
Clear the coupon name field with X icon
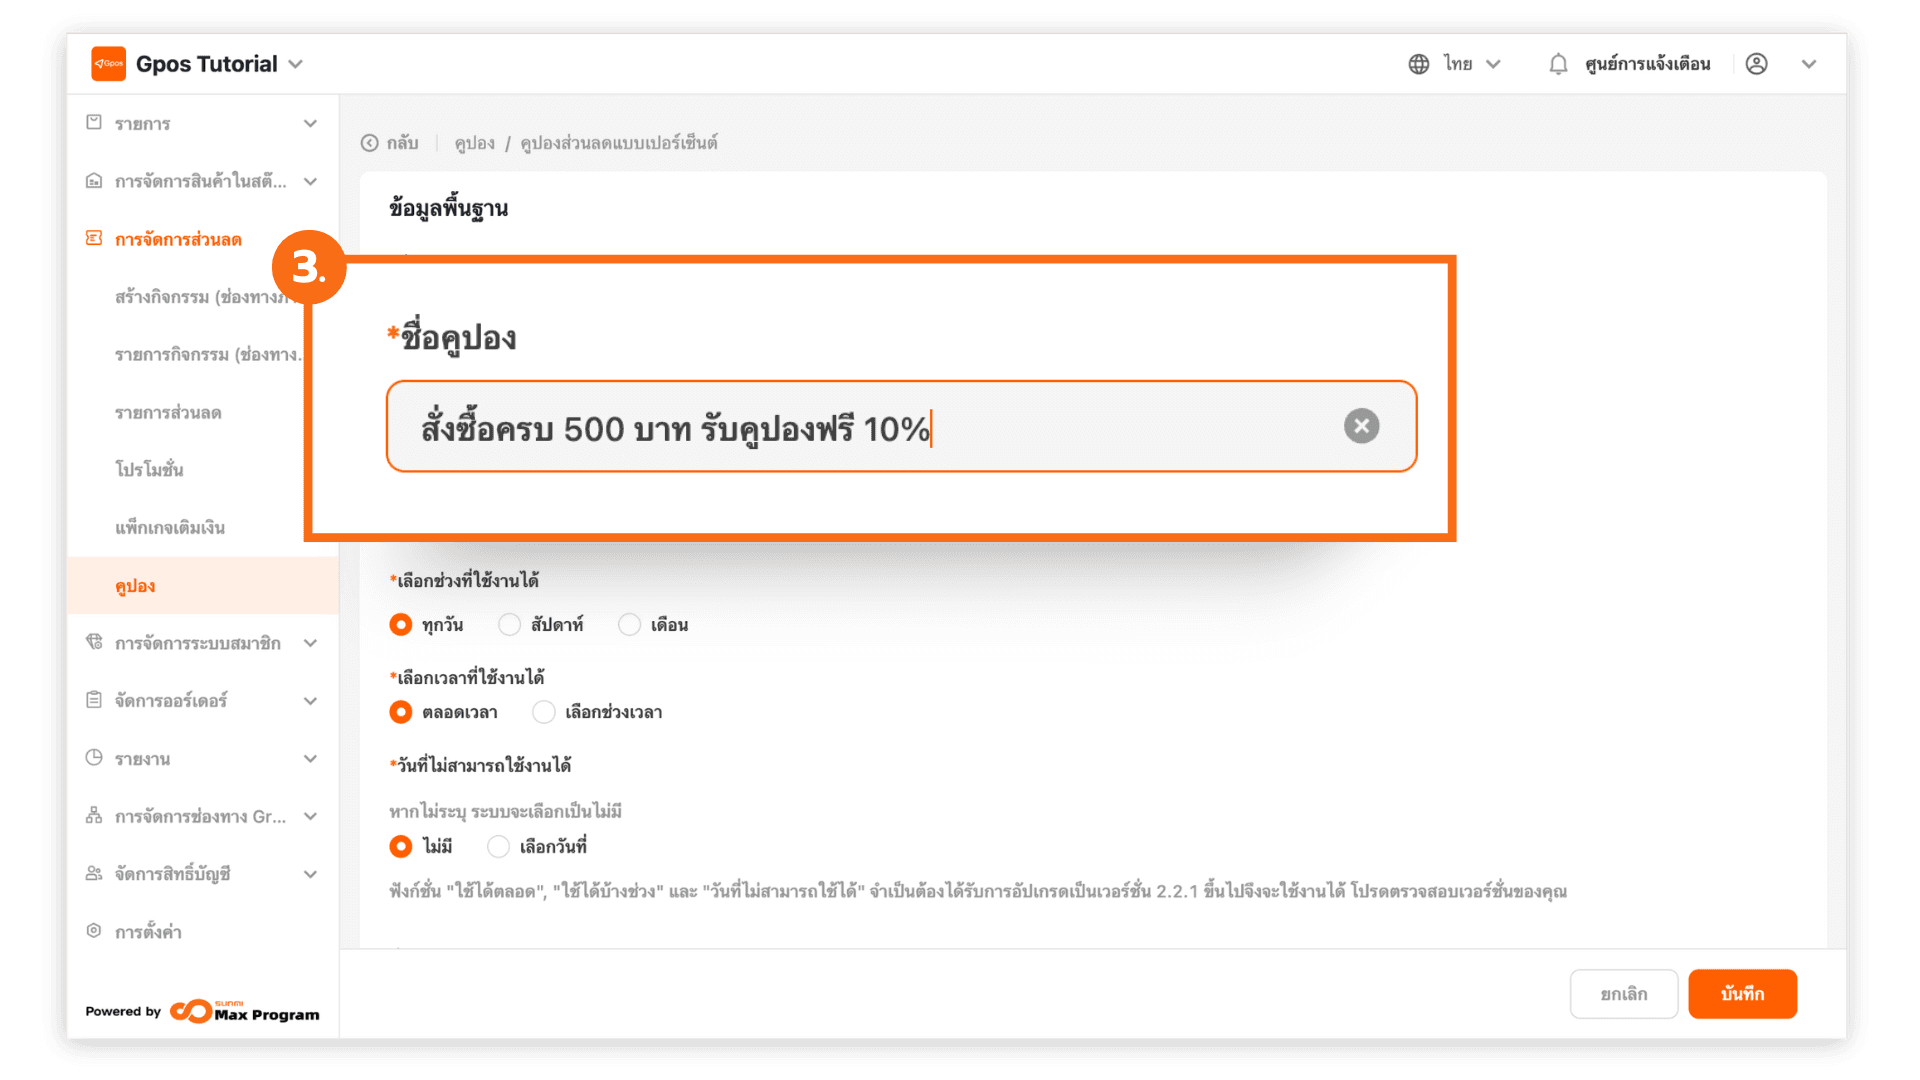pos(1361,426)
